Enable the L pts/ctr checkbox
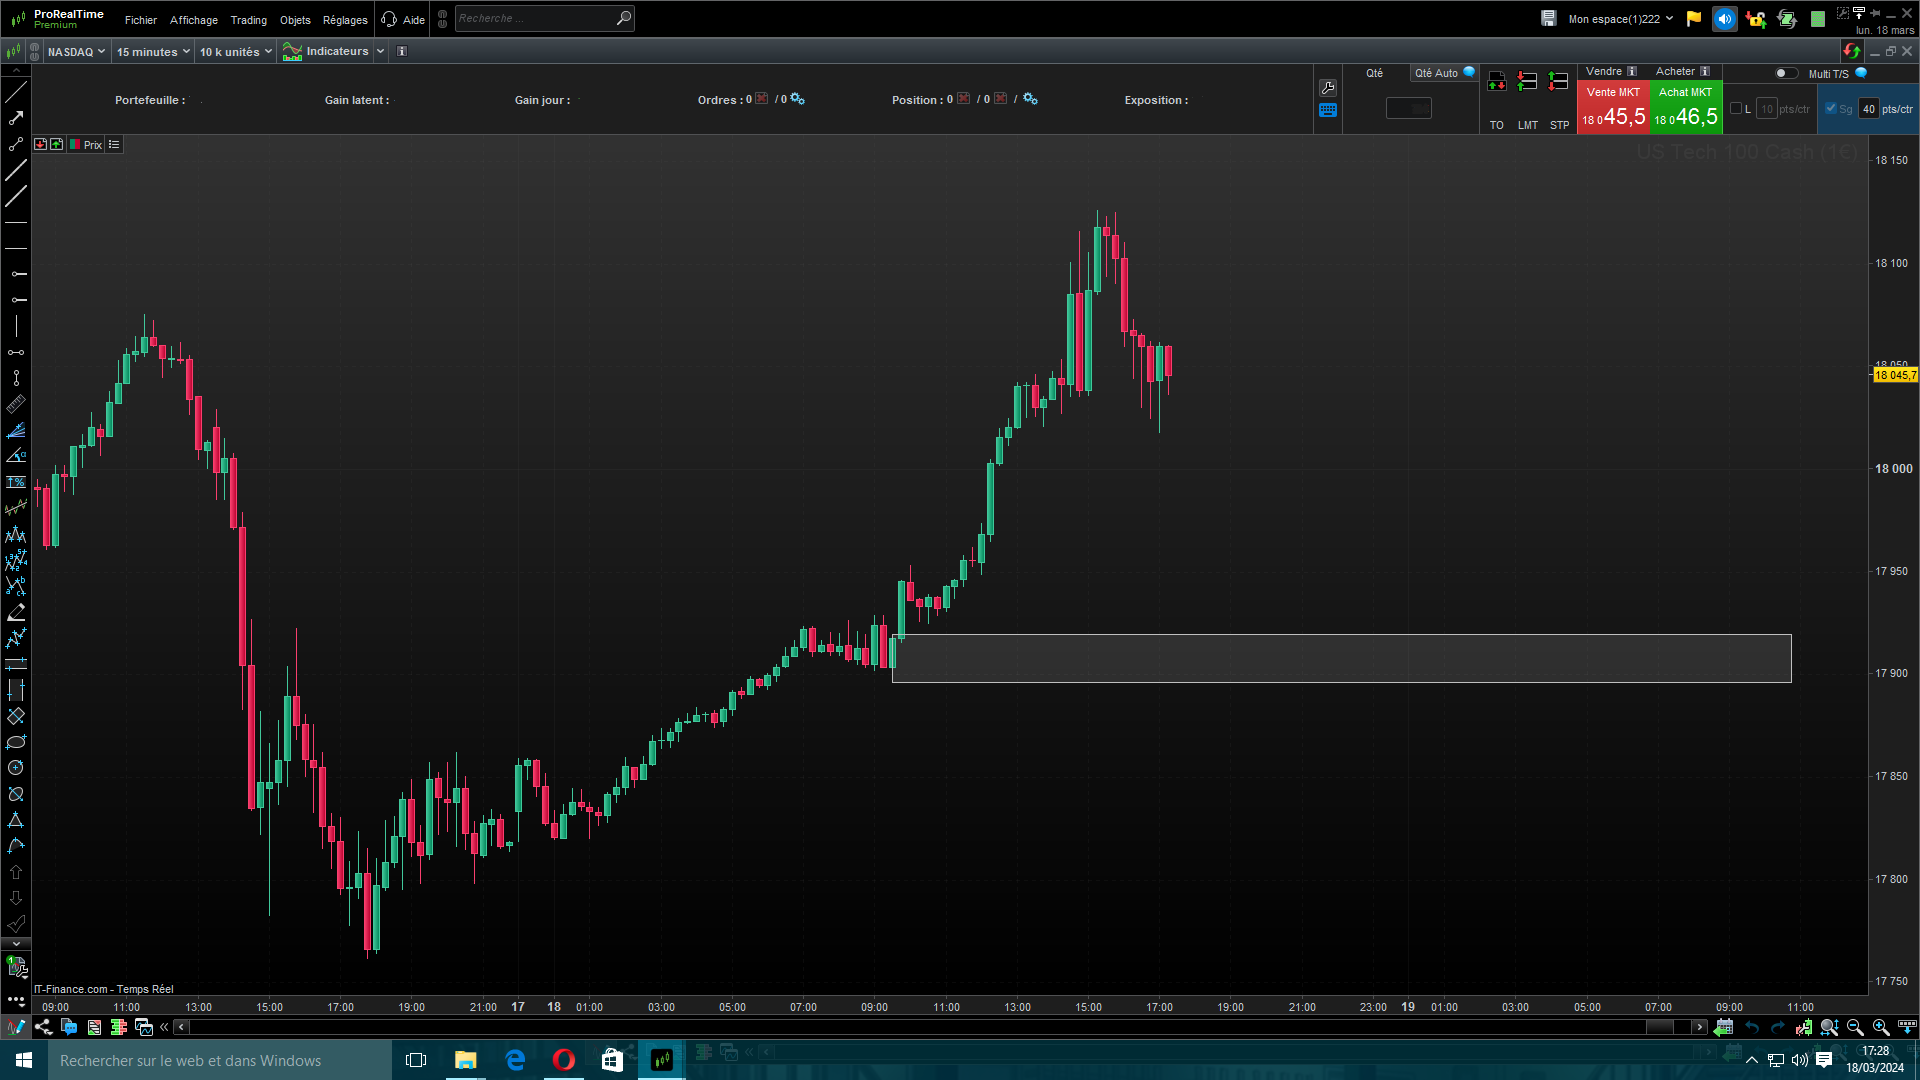The height and width of the screenshot is (1080, 1920). pyautogui.click(x=1736, y=109)
